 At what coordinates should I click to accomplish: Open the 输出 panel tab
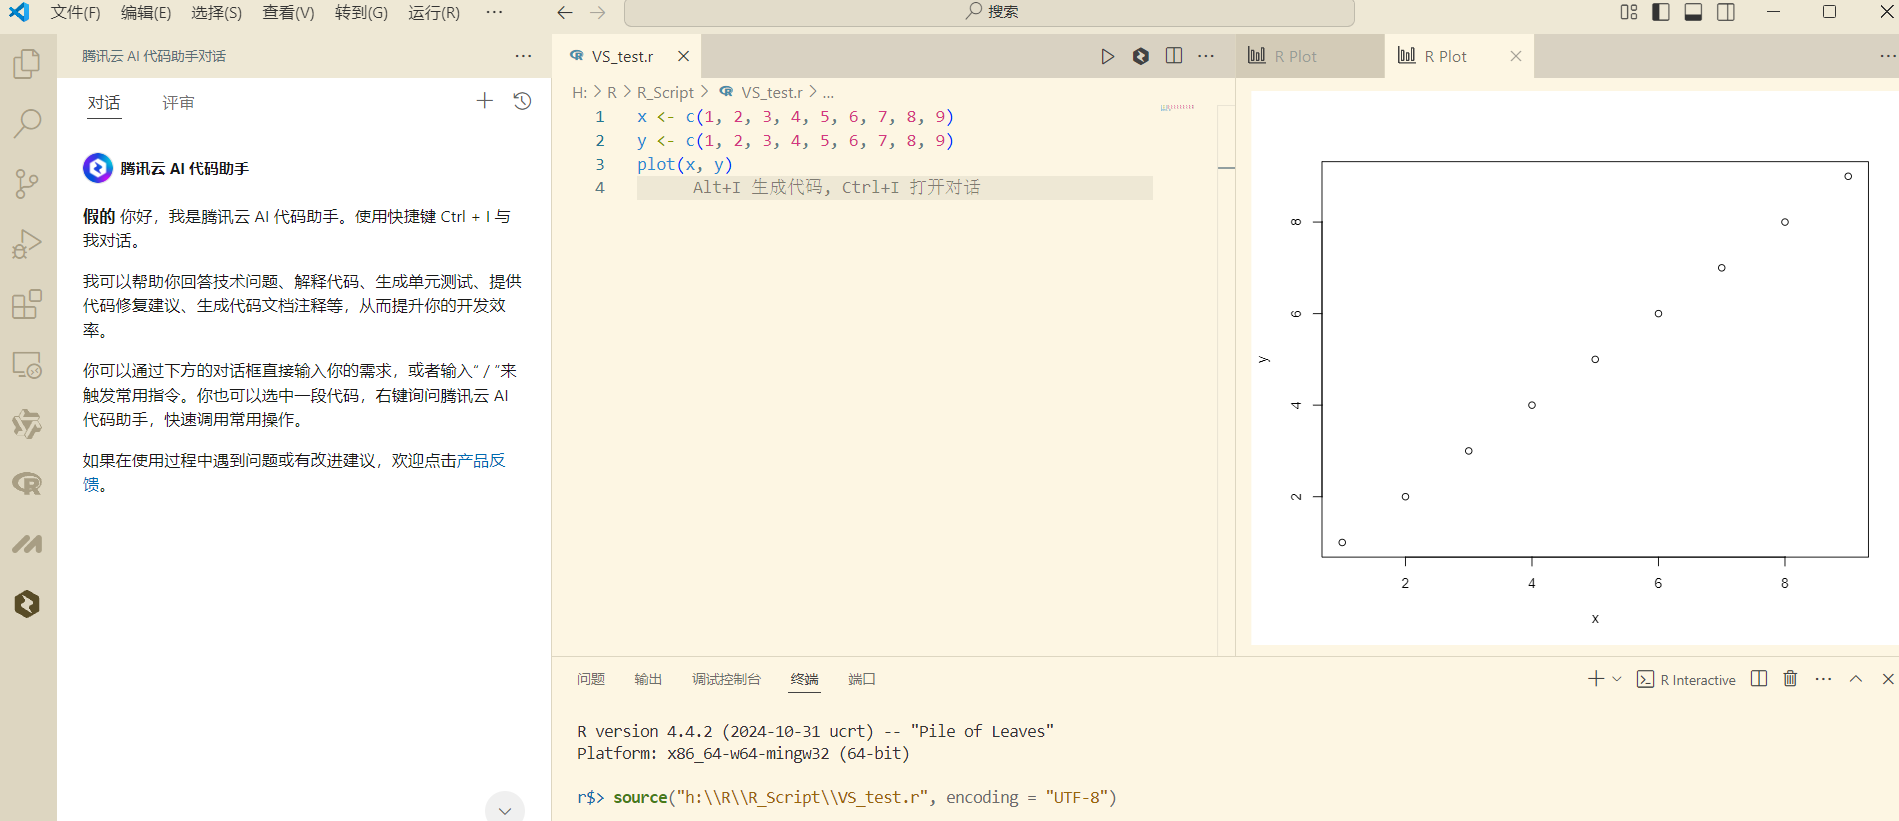click(648, 679)
